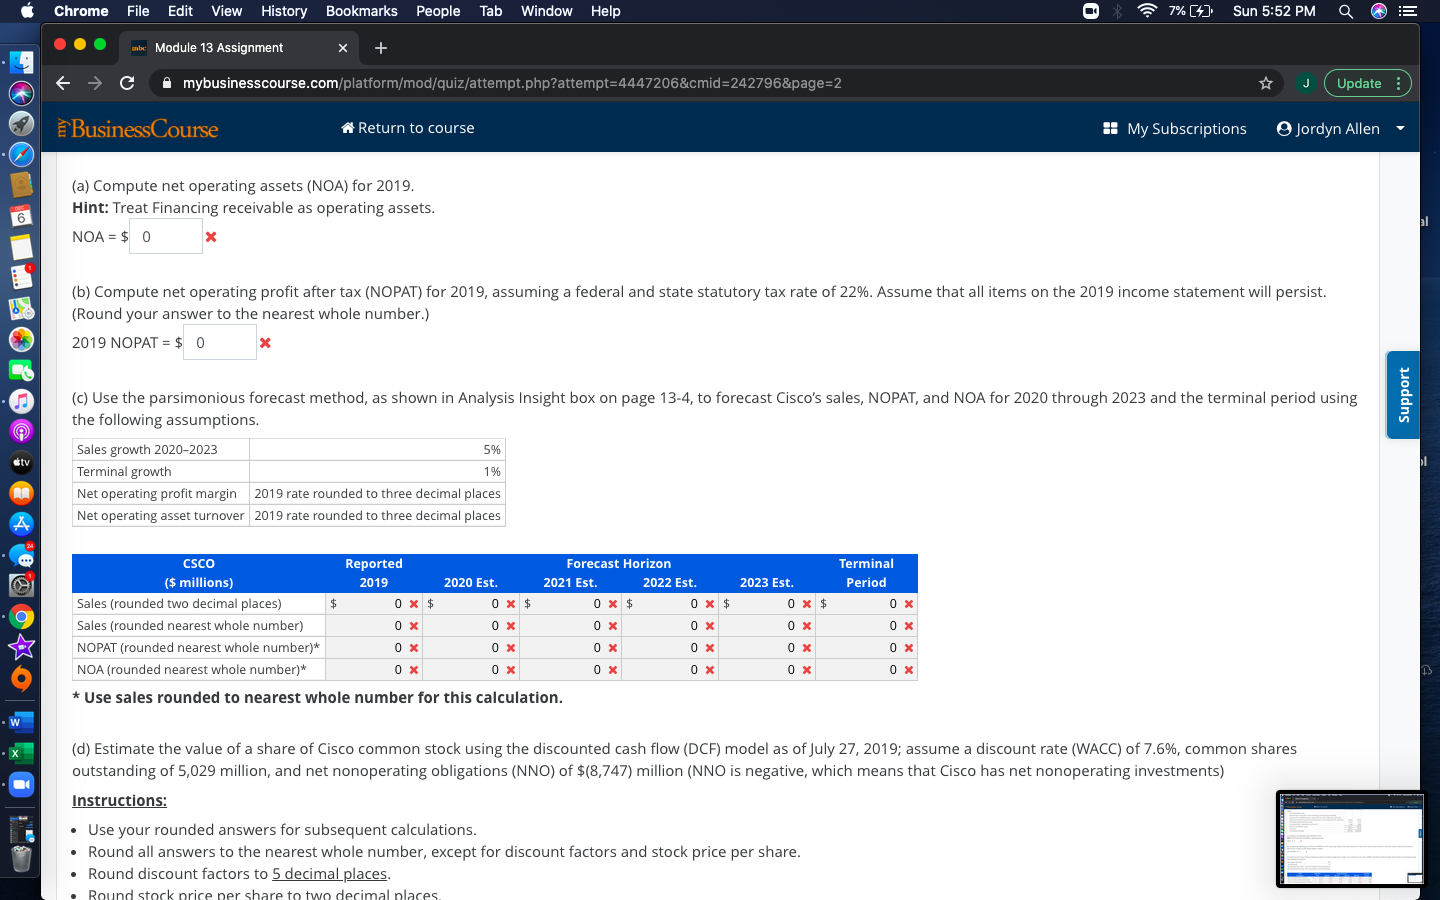Open Spotlight search from the menu bar
This screenshot has height=900, width=1440.
click(1346, 12)
